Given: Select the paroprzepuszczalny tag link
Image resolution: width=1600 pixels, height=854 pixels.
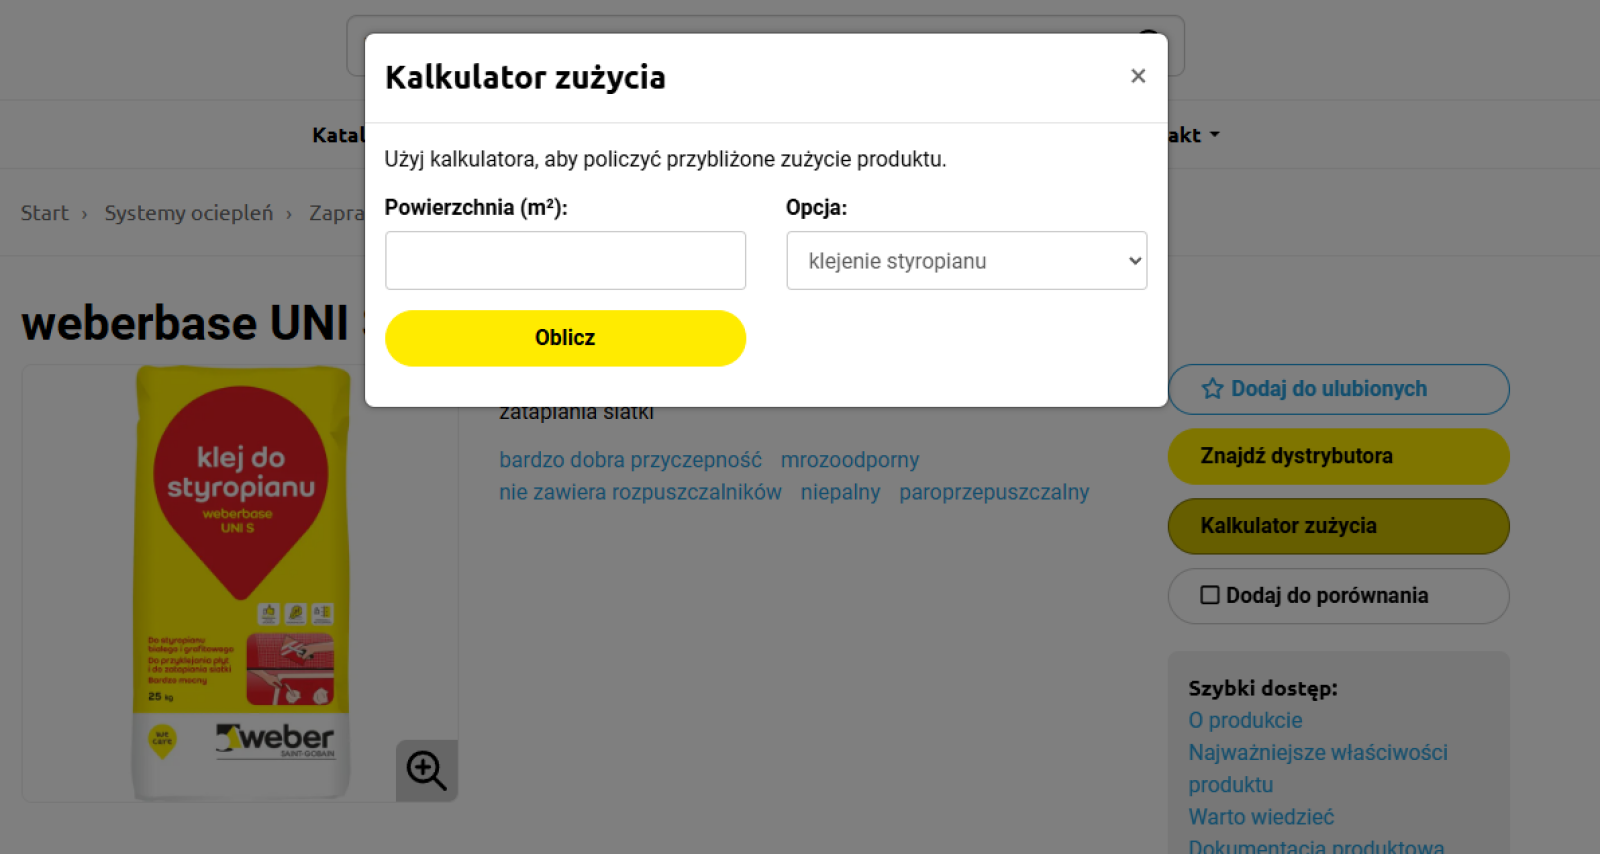Looking at the screenshot, I should tap(994, 492).
